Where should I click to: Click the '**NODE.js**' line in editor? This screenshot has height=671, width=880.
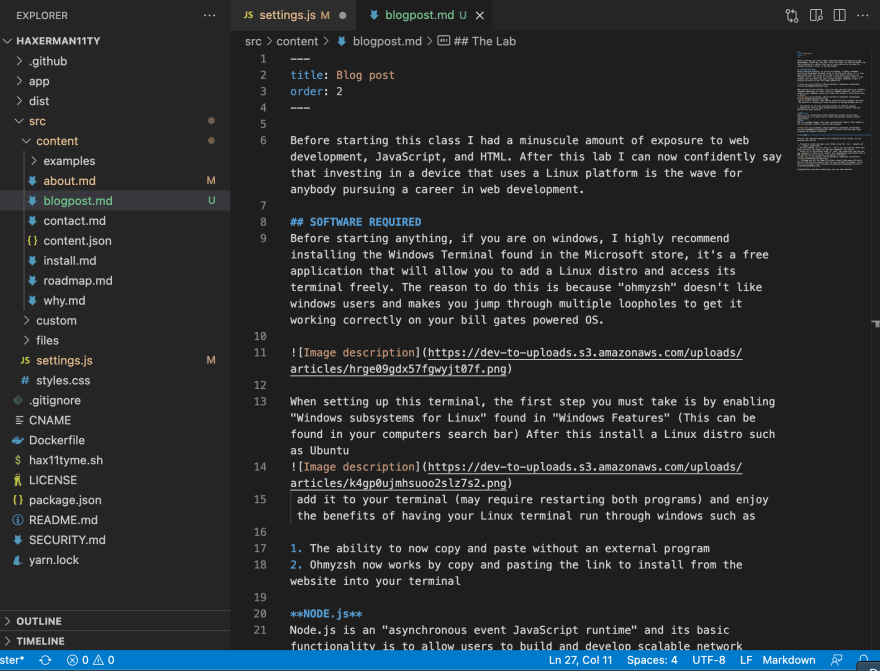click(x=326, y=613)
